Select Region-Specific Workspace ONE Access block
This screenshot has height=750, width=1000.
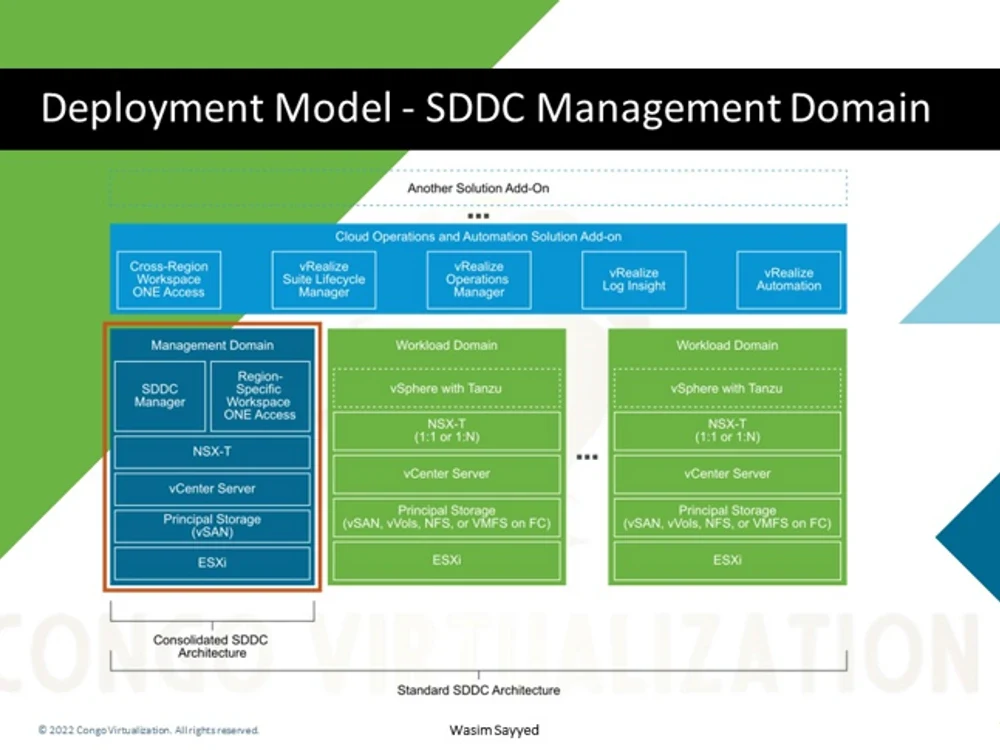click(261, 396)
